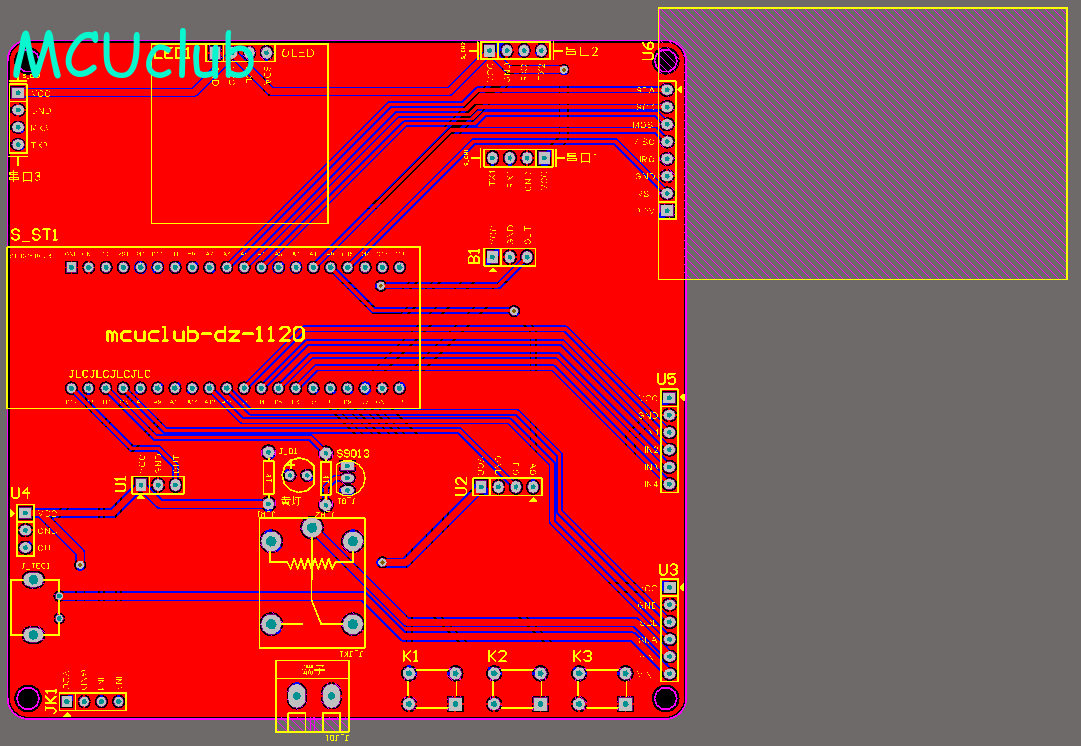Click the square pad of button K2
Screen dimensions: 1081x746
tap(540, 704)
